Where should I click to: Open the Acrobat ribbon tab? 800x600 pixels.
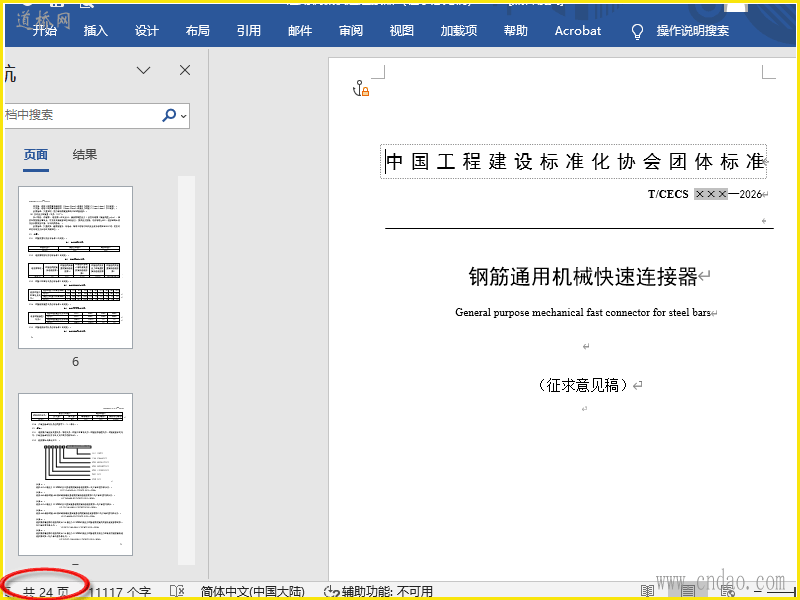pyautogui.click(x=578, y=31)
